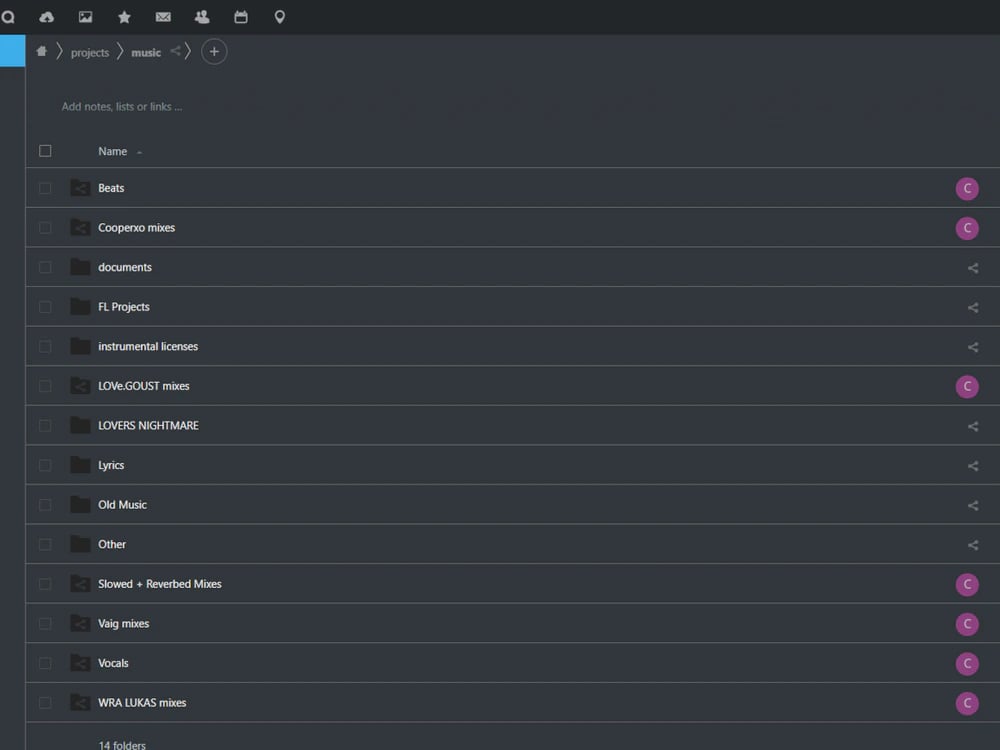
Task: Open projects in the breadcrumb
Action: click(x=90, y=52)
